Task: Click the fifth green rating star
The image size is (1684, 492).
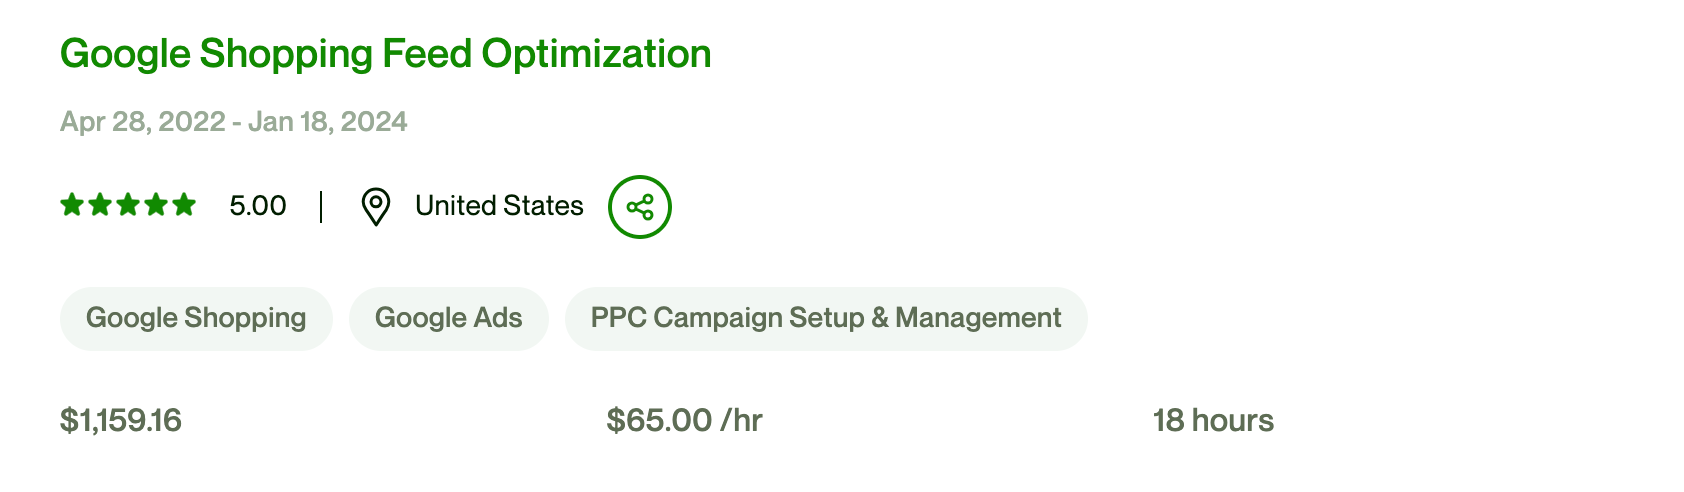Action: (184, 206)
